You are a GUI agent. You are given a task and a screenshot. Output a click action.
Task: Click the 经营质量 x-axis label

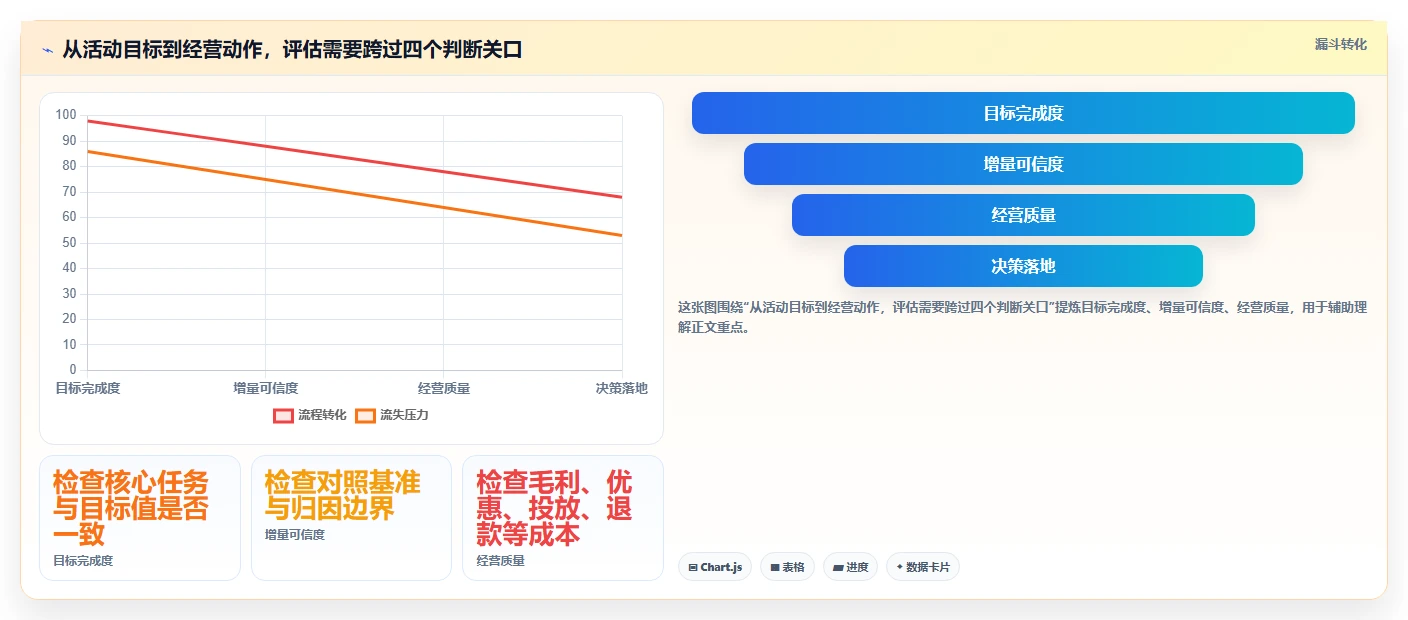coord(444,388)
